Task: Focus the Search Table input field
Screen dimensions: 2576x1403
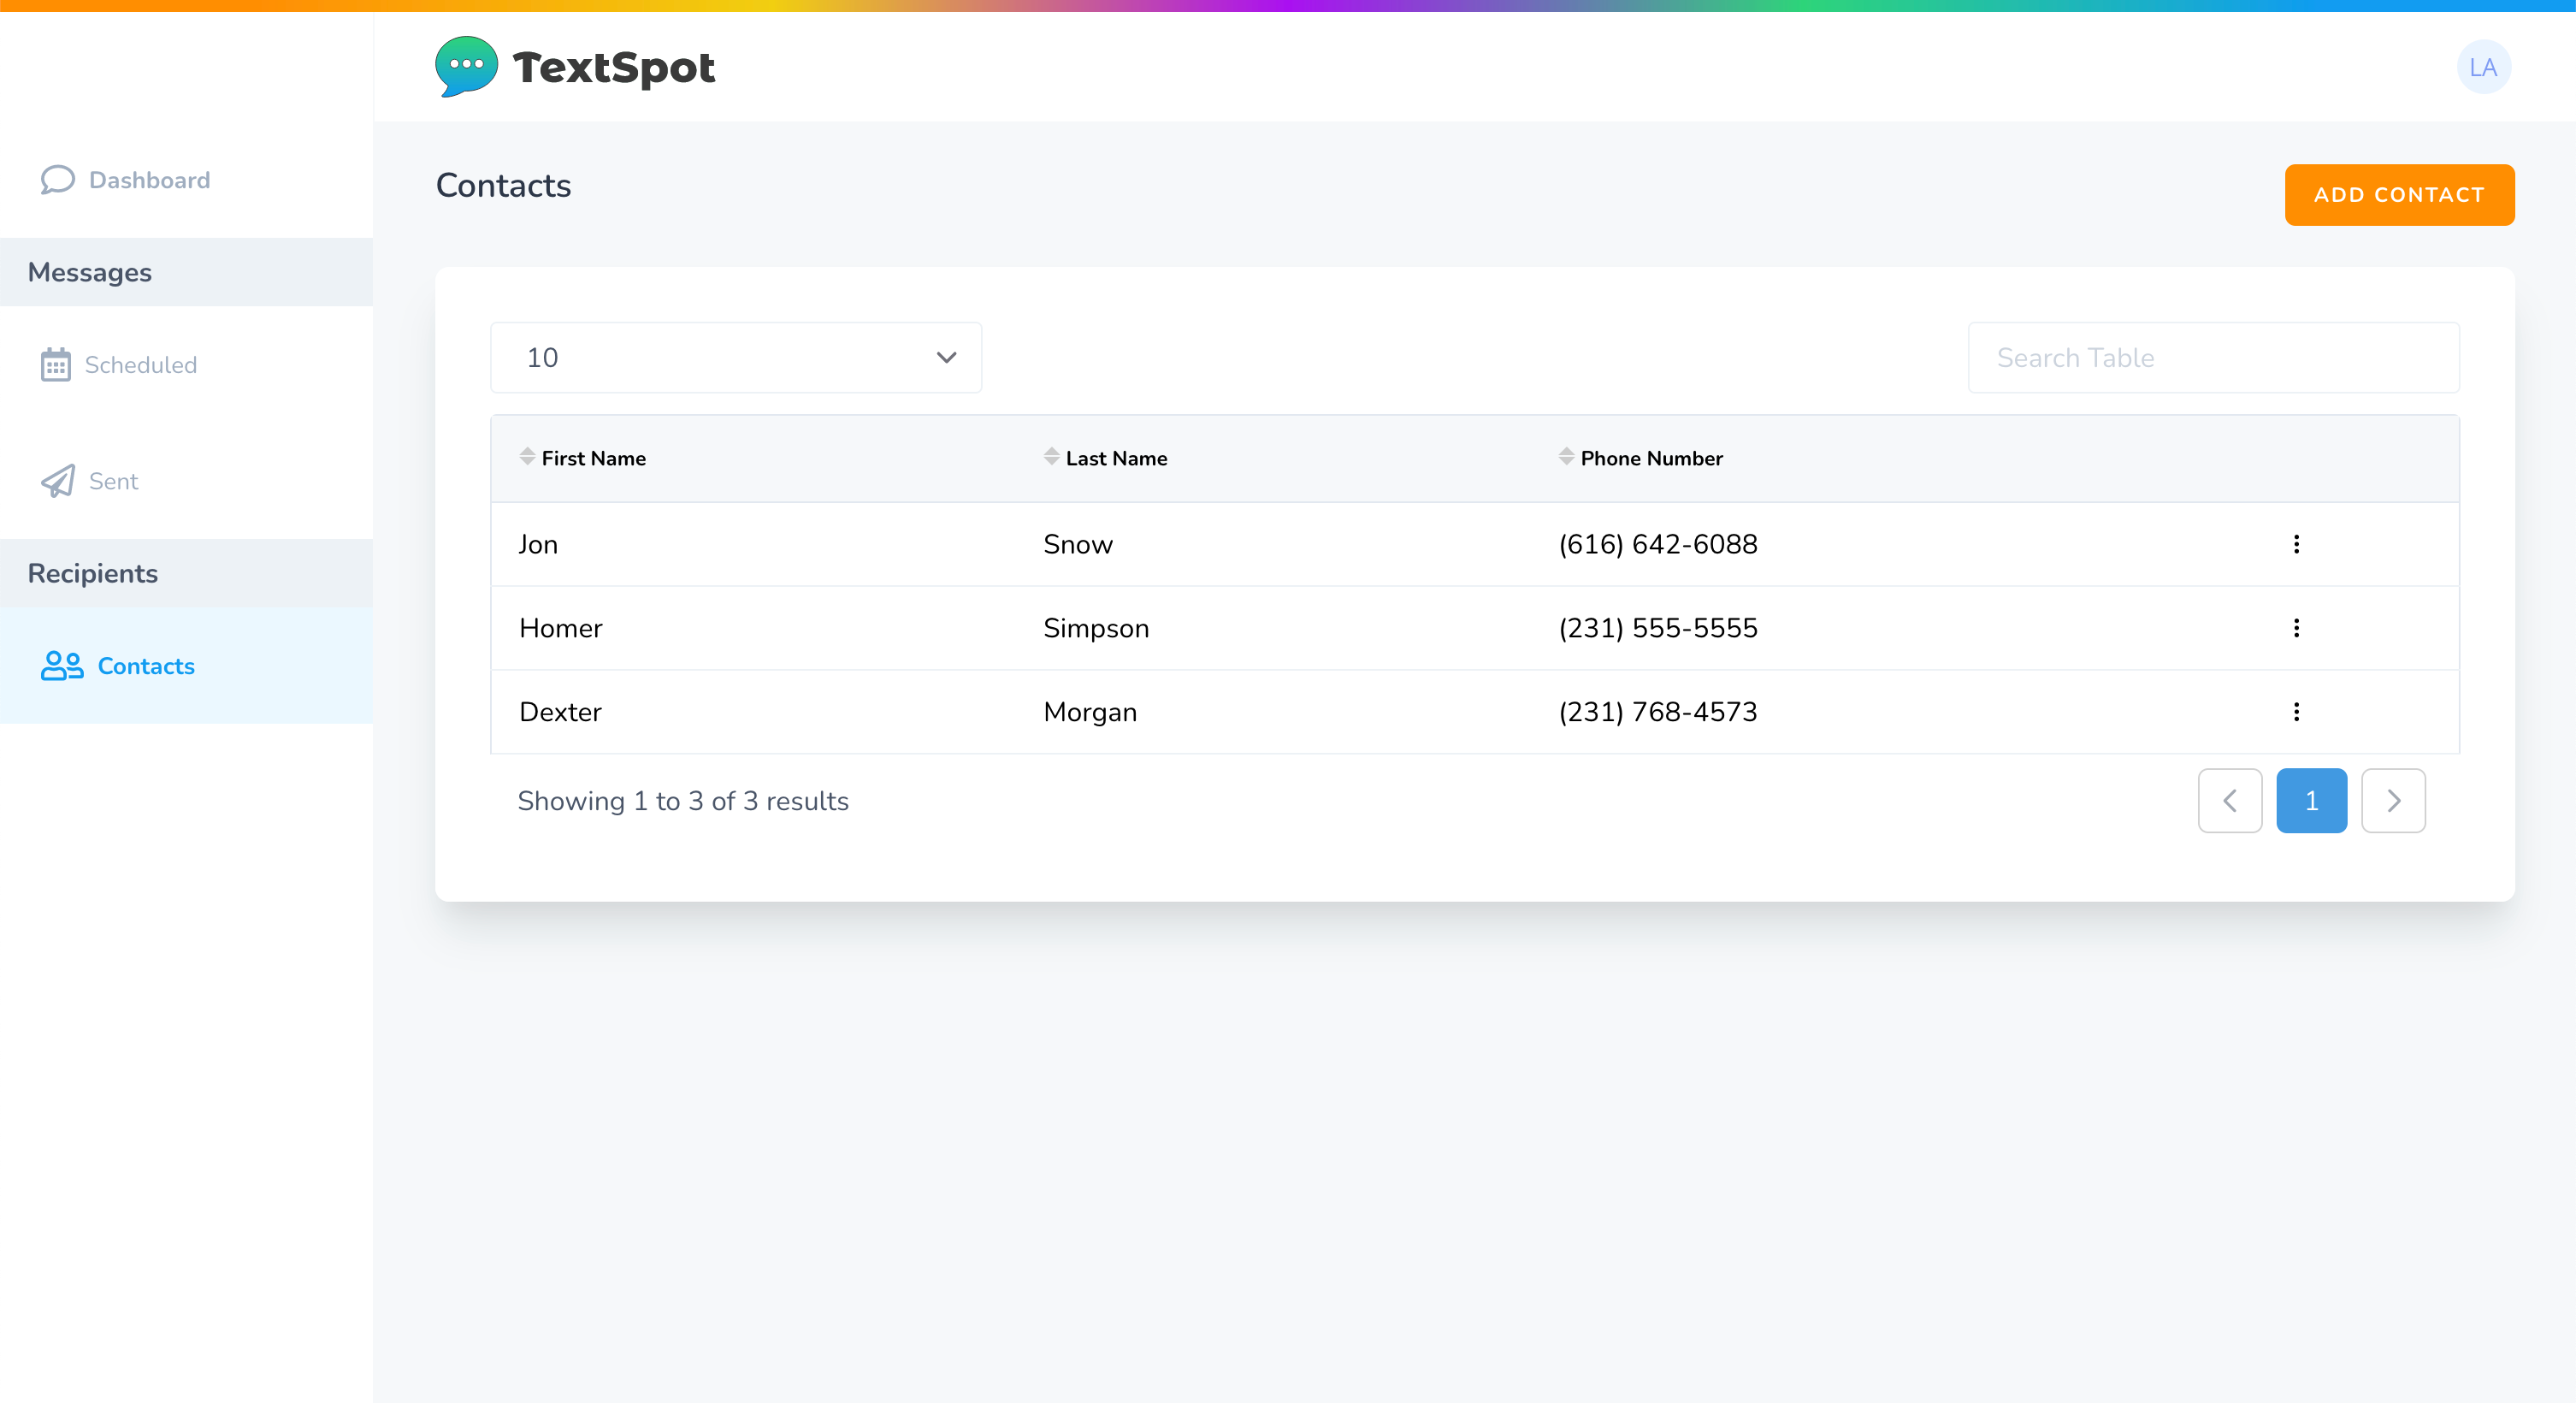Action: point(2213,358)
